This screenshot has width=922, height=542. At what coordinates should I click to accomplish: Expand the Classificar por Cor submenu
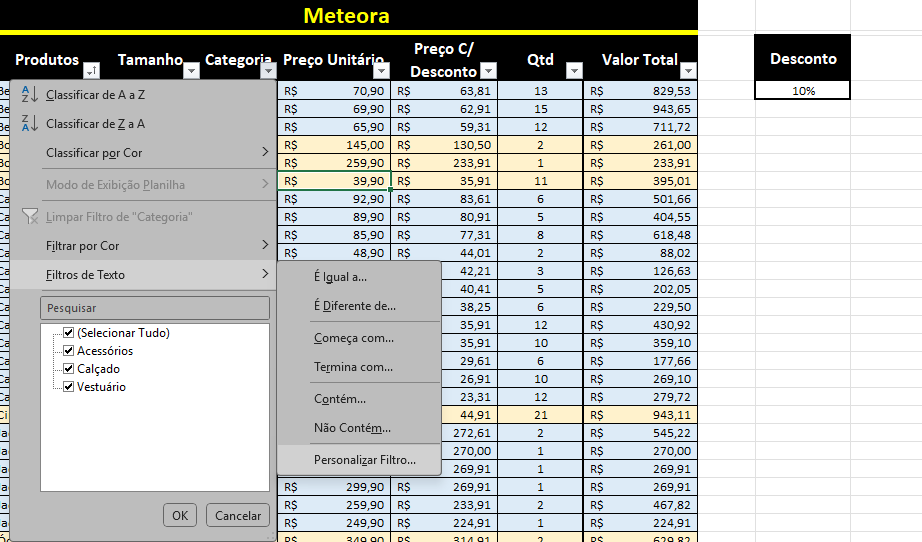[143, 153]
